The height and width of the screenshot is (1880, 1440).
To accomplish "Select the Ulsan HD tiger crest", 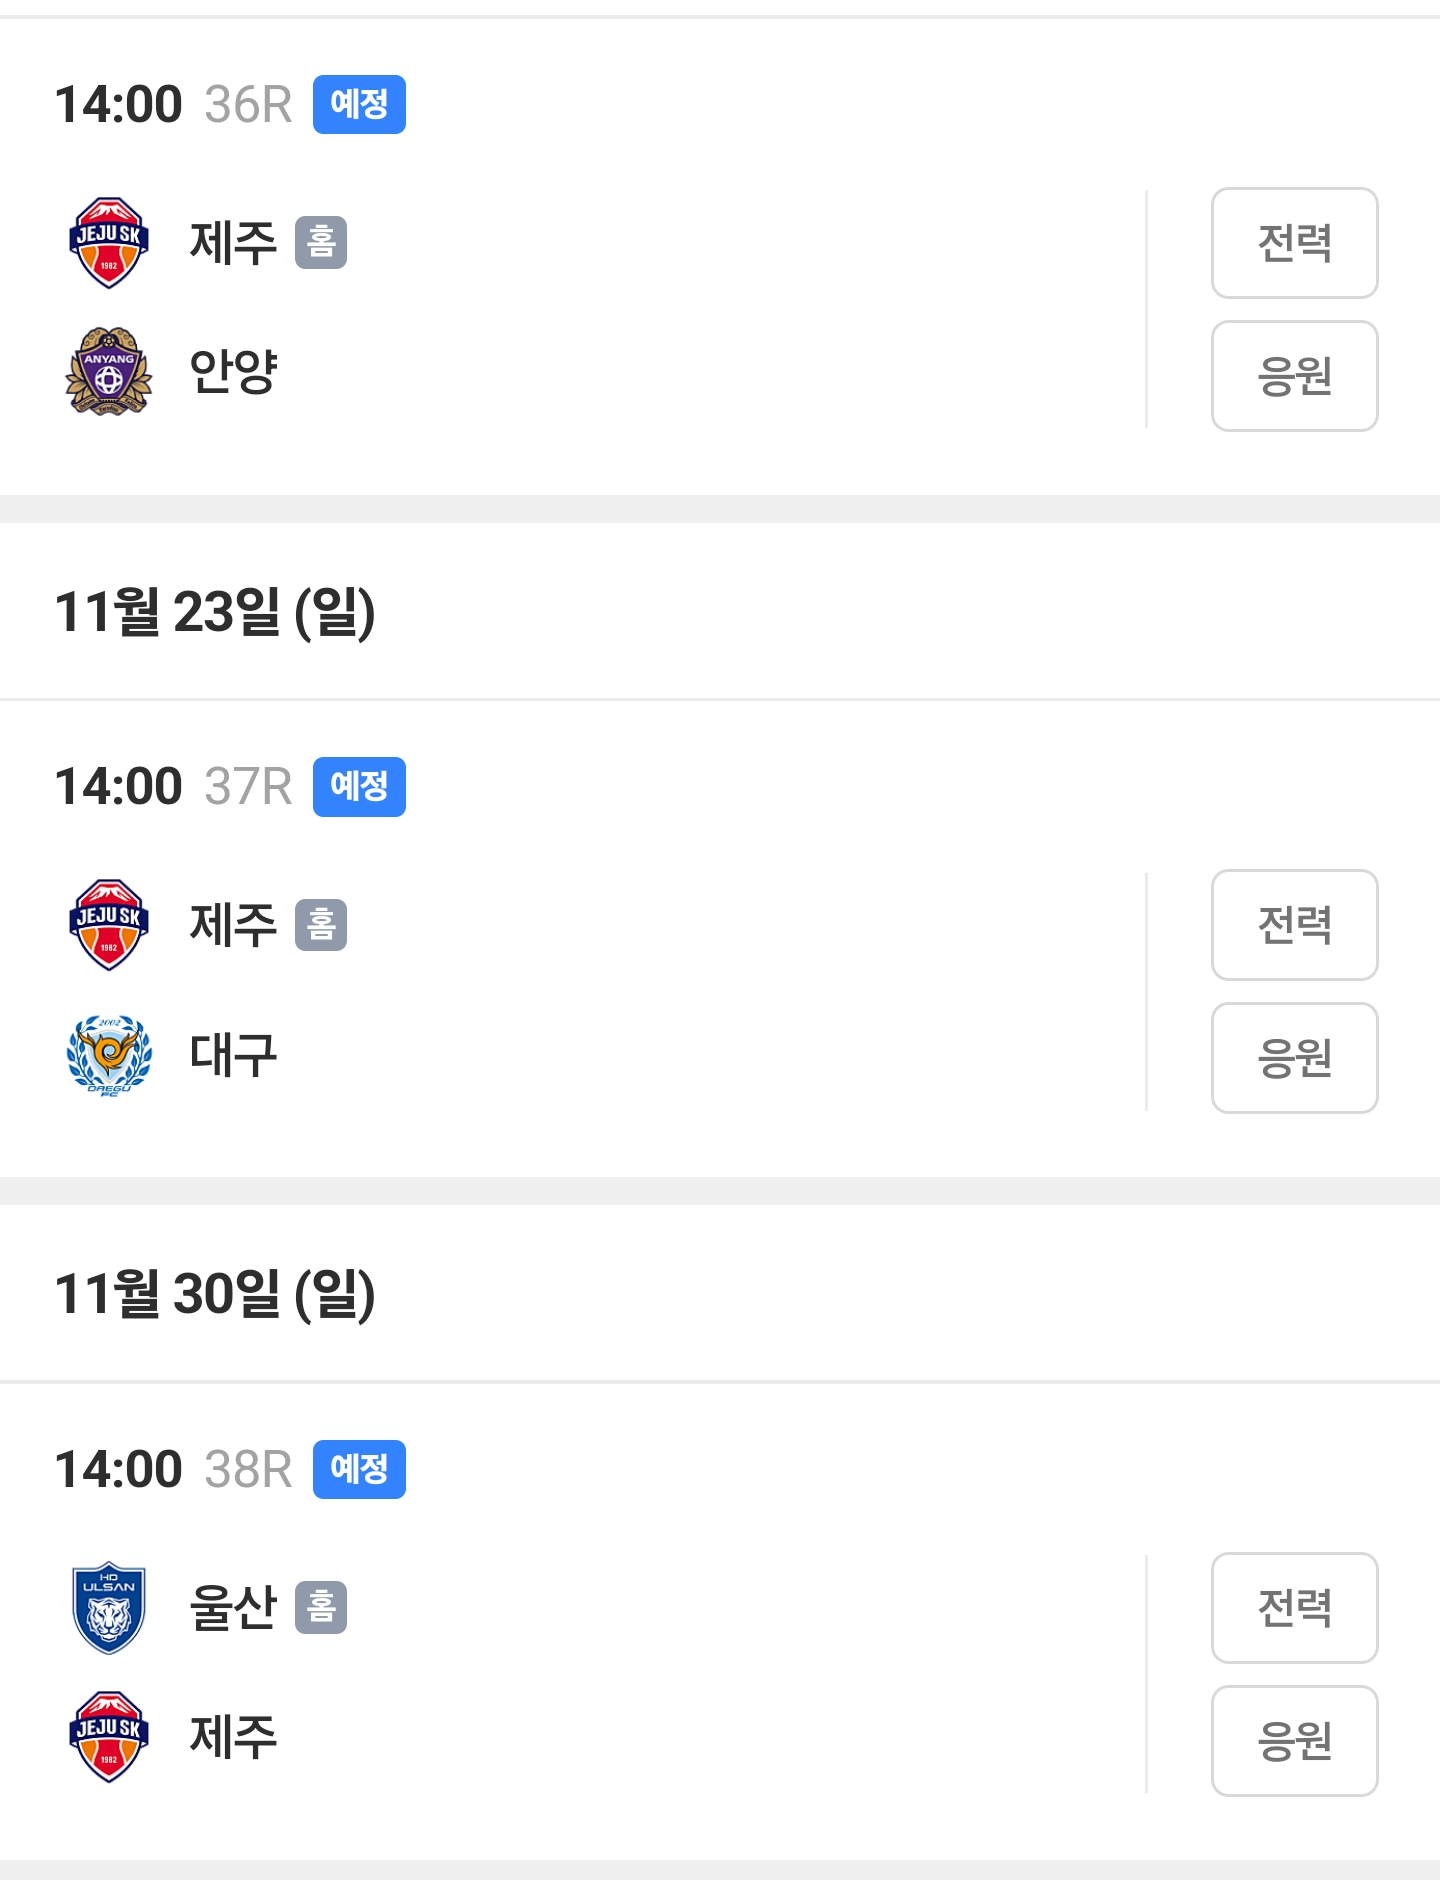I will click(x=109, y=1607).
